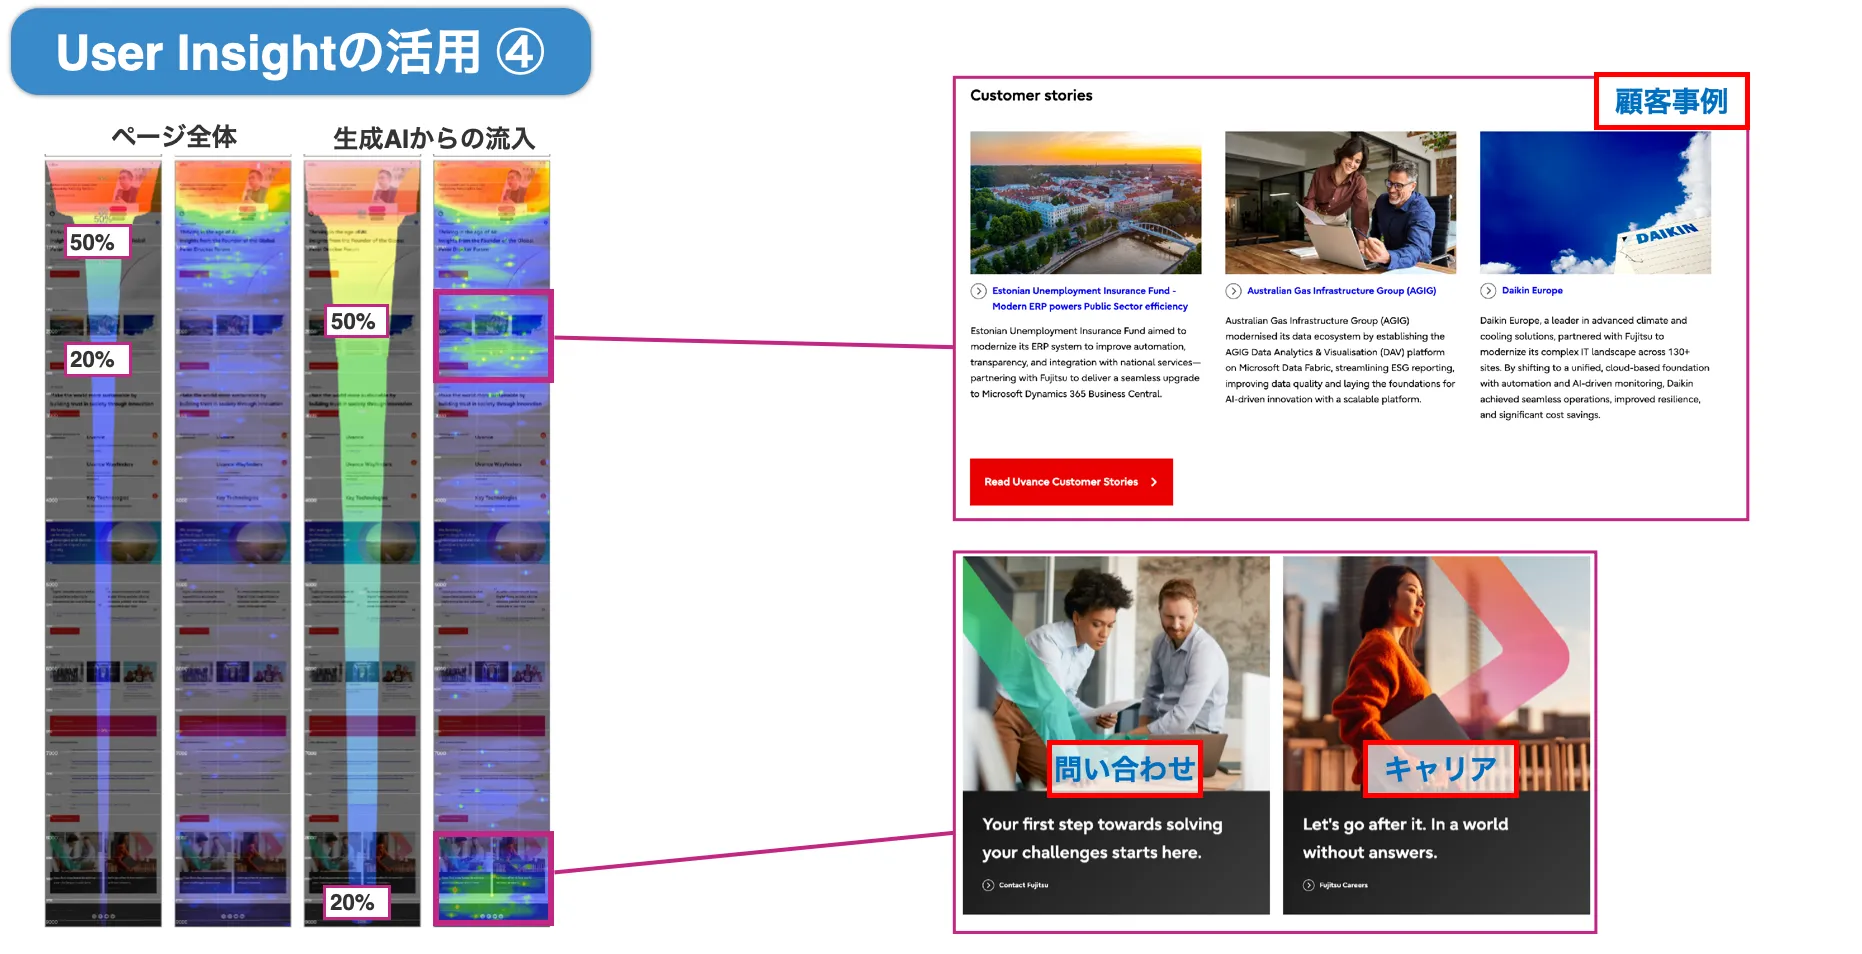Open the Fujitsu Careers link
The height and width of the screenshot is (954, 1862).
(1343, 885)
